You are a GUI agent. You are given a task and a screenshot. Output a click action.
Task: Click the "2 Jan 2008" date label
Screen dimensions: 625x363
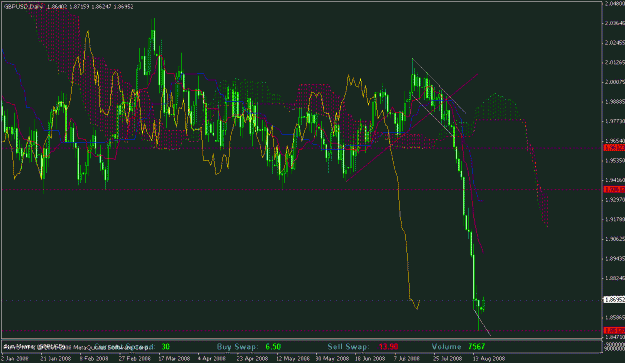[x=15, y=358]
